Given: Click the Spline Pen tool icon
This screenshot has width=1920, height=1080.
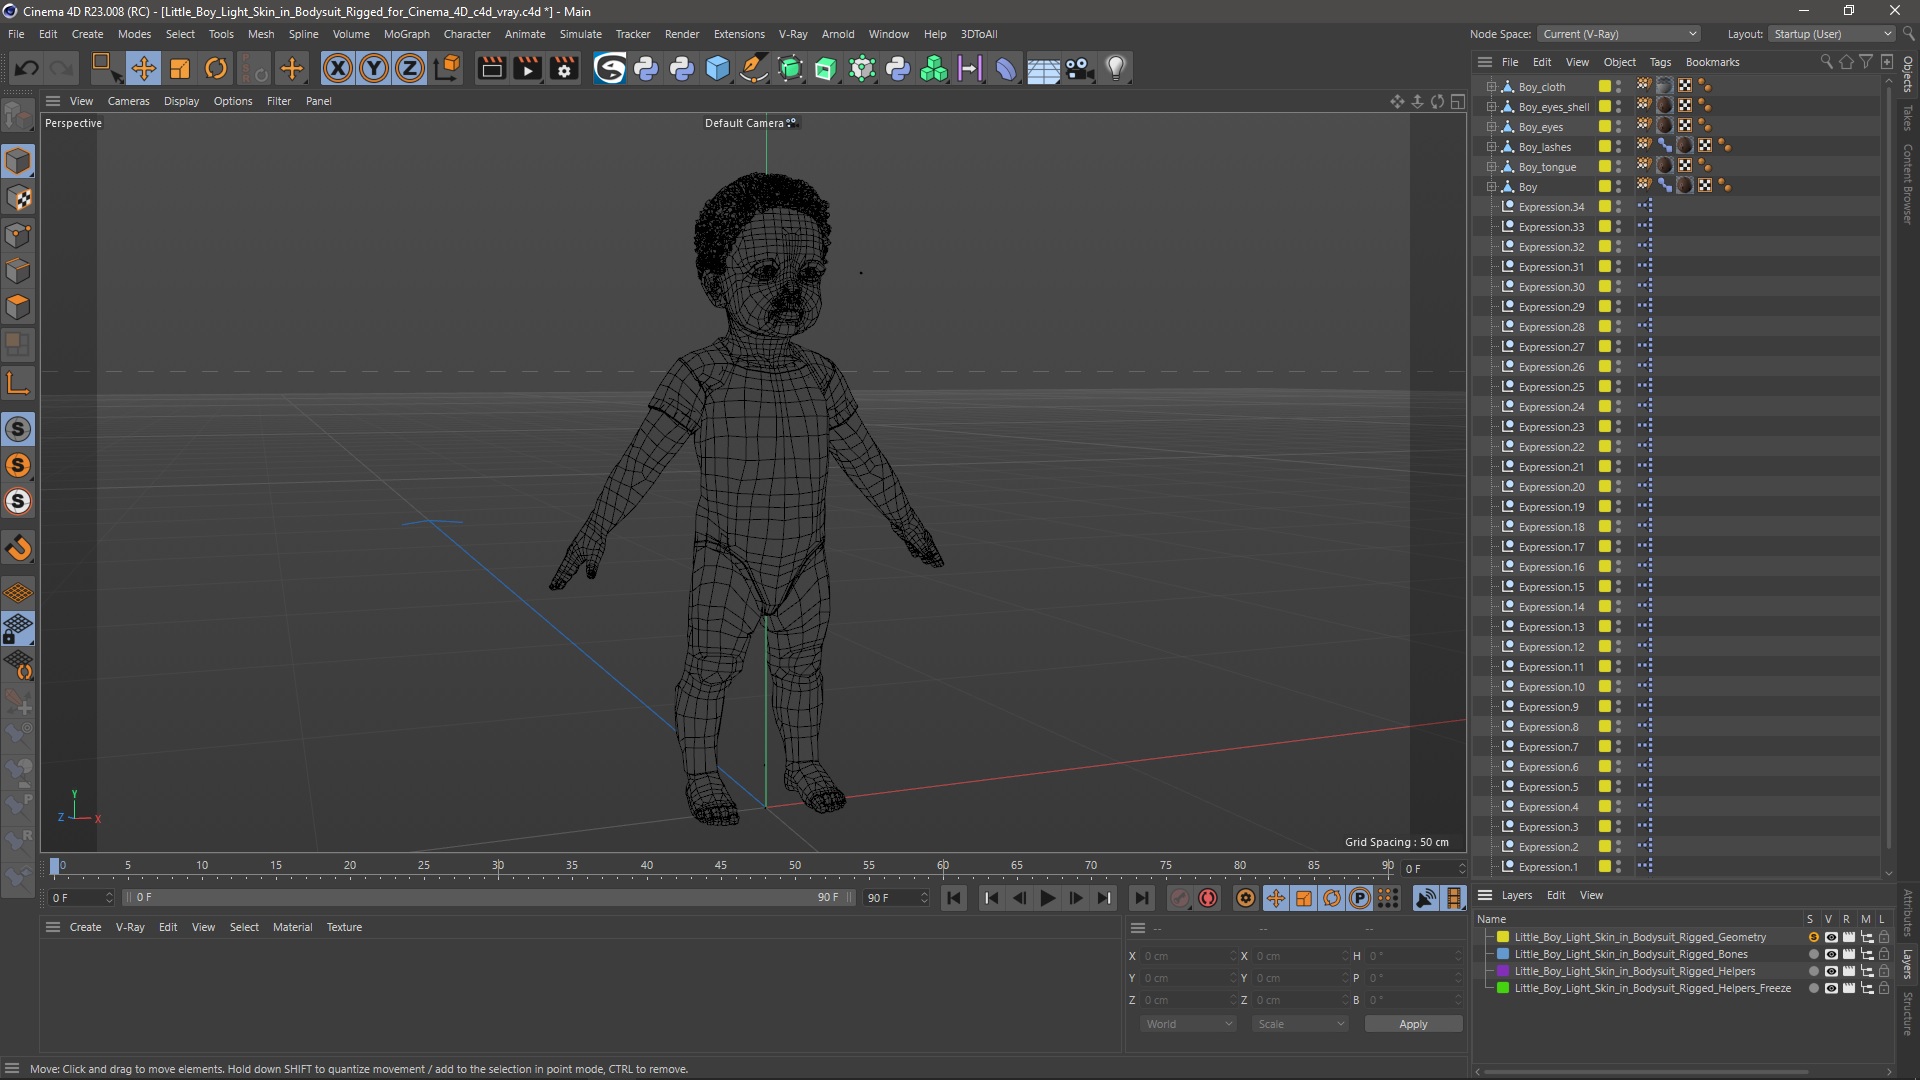Looking at the screenshot, I should pos(753,68).
